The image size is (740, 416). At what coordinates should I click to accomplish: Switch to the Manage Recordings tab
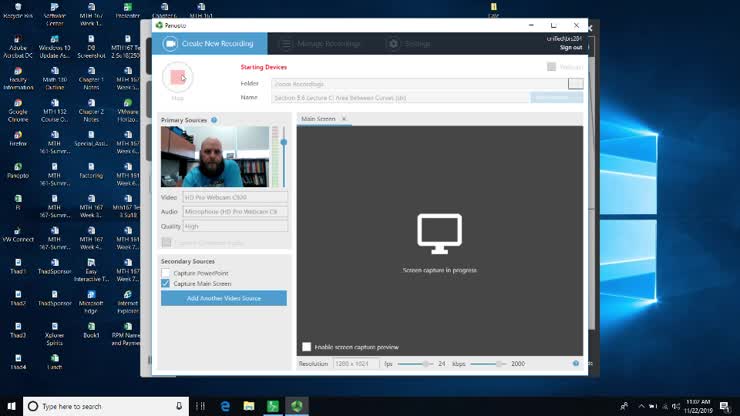click(x=320, y=44)
